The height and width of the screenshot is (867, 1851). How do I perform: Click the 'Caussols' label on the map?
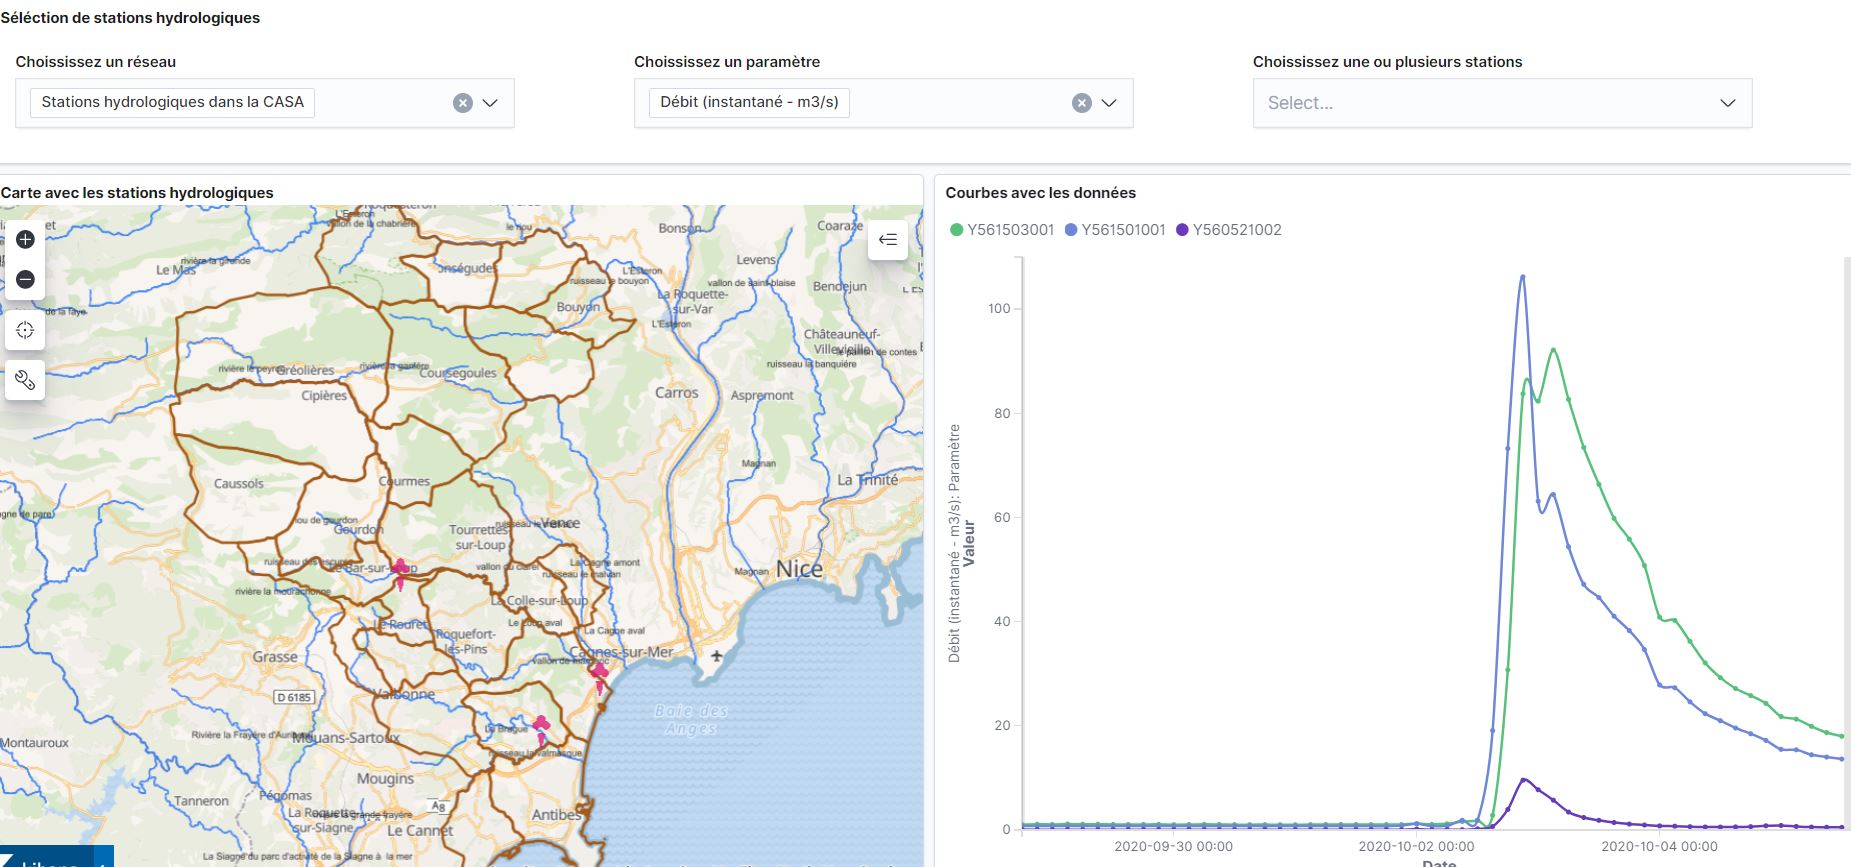(239, 483)
